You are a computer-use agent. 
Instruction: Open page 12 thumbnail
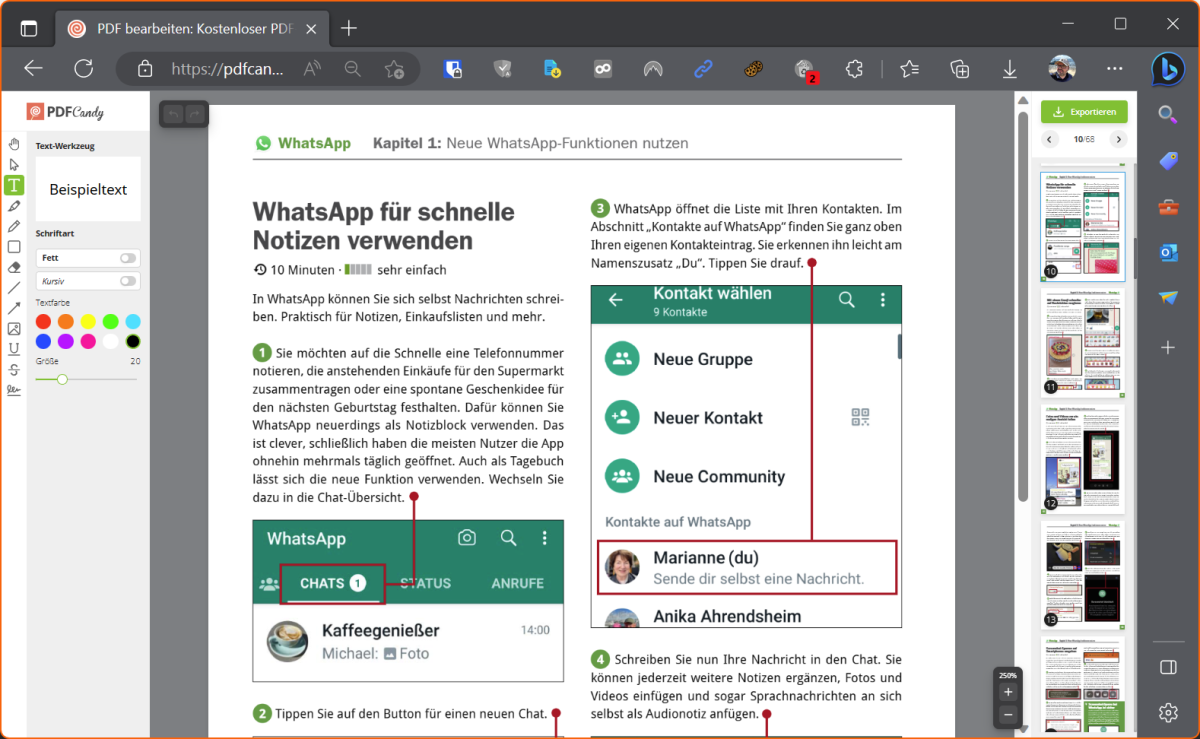point(1083,458)
